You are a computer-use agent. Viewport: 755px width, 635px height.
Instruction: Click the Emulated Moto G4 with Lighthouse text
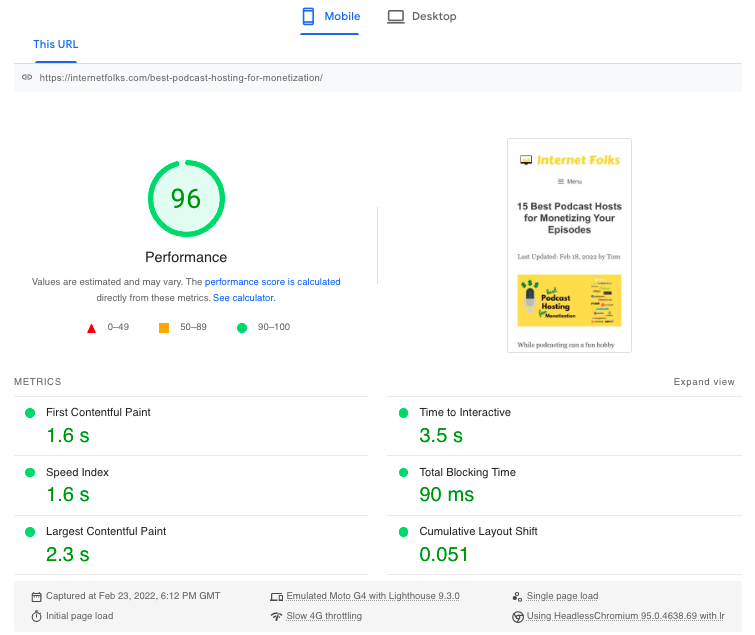click(x=373, y=596)
